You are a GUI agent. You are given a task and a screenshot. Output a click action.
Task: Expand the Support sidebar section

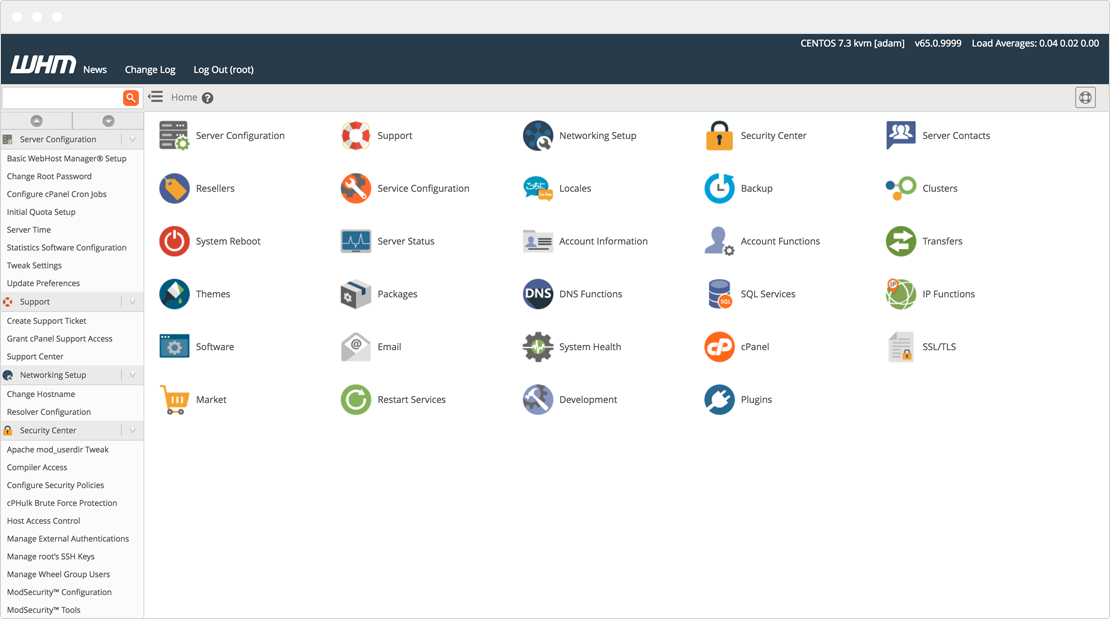[134, 301]
